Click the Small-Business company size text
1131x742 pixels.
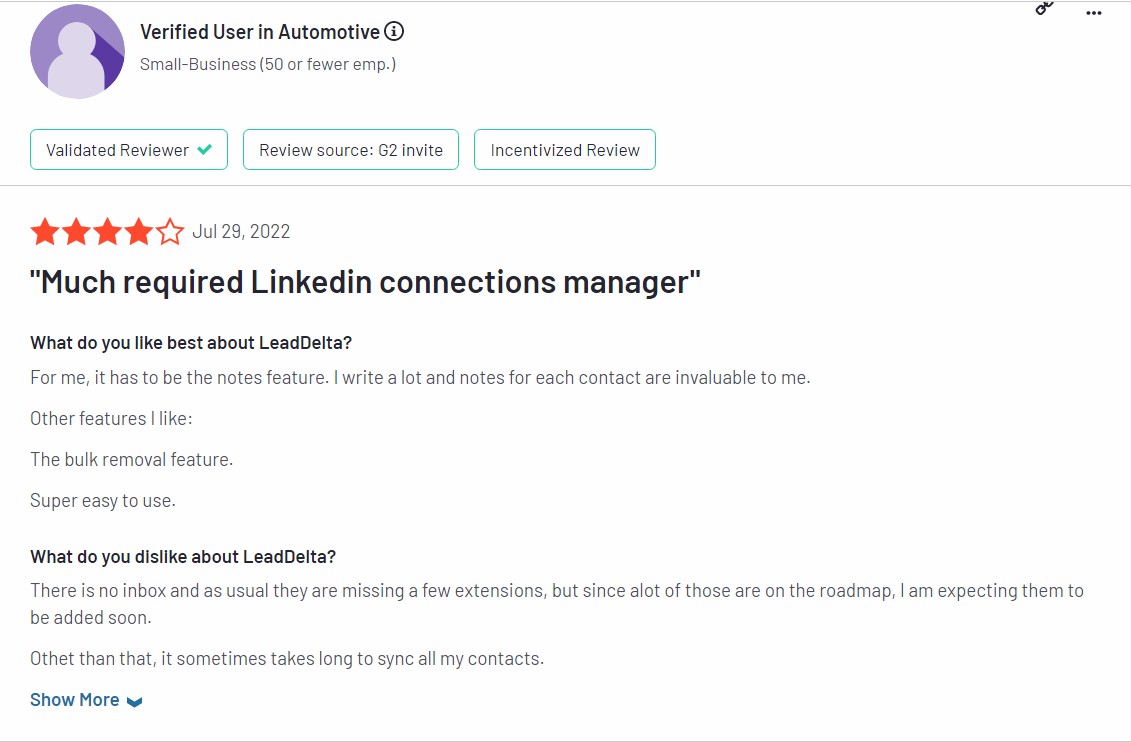point(266,63)
